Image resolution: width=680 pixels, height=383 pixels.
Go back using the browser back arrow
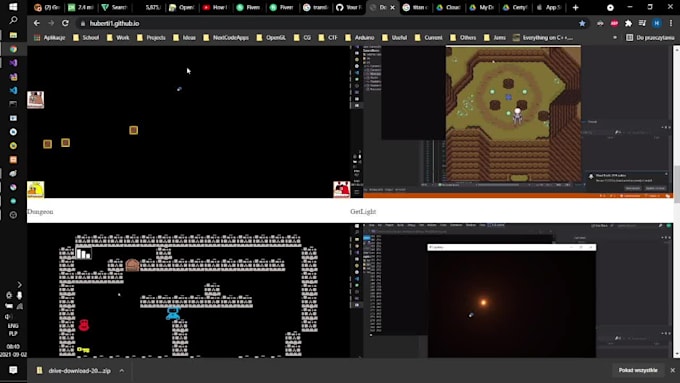37,23
